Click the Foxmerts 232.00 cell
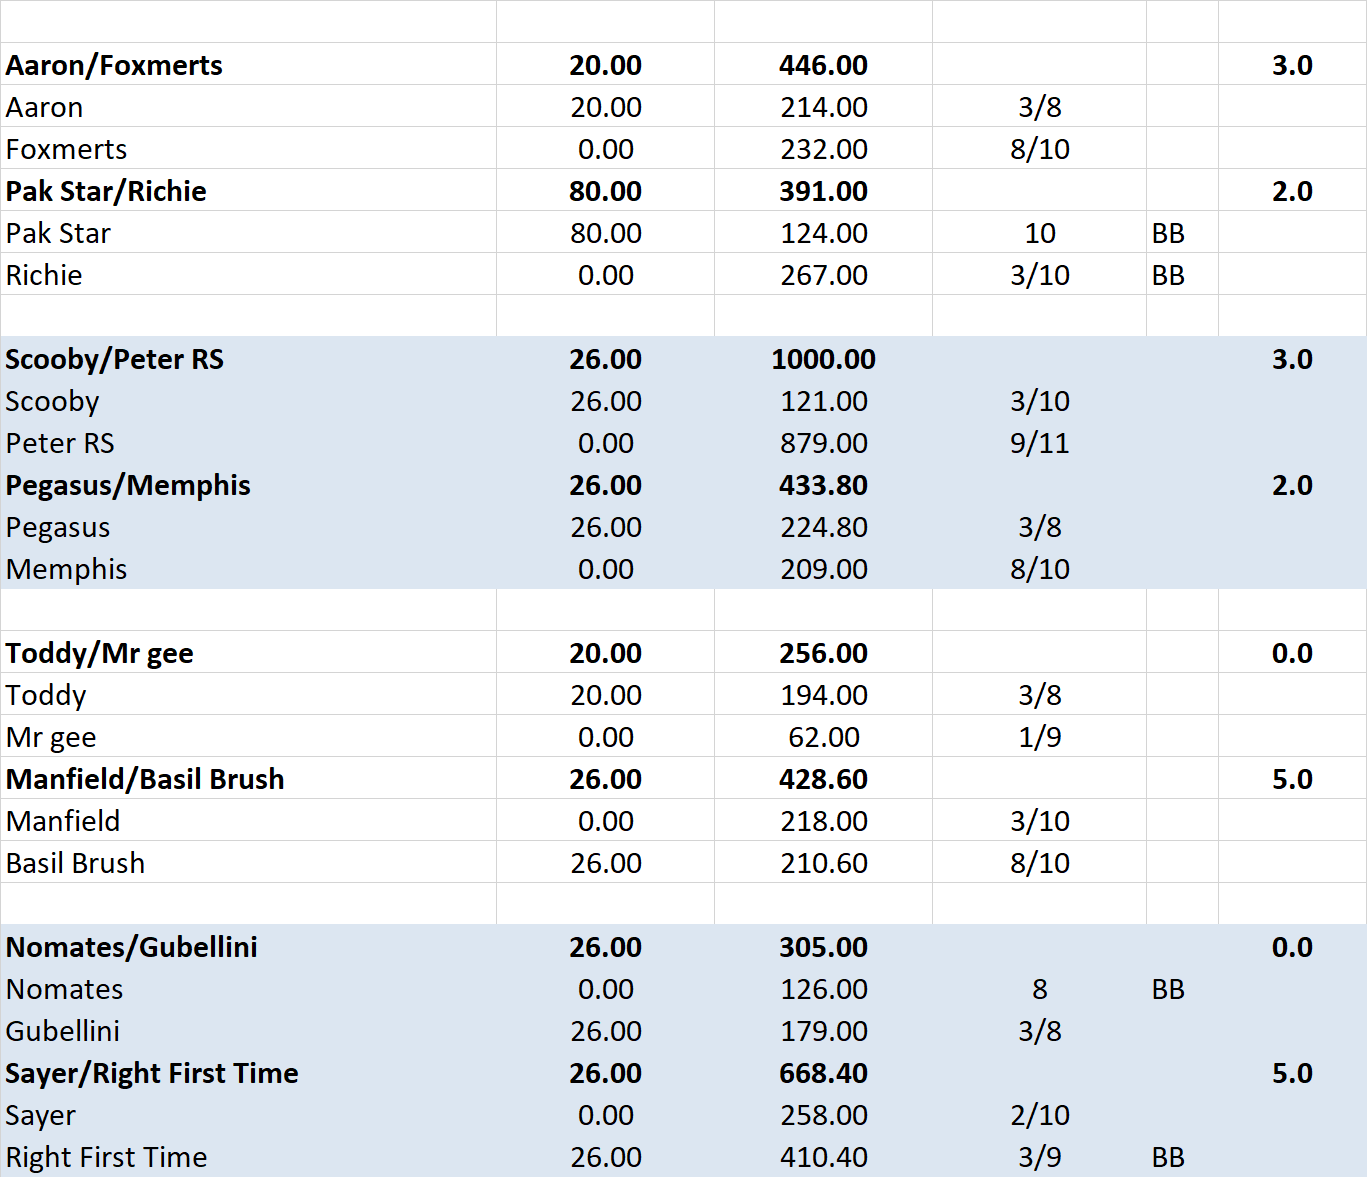 (823, 149)
